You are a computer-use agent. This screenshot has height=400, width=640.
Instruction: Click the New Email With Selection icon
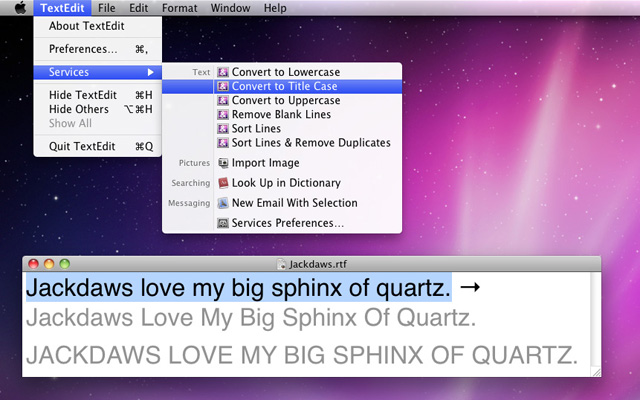point(223,203)
